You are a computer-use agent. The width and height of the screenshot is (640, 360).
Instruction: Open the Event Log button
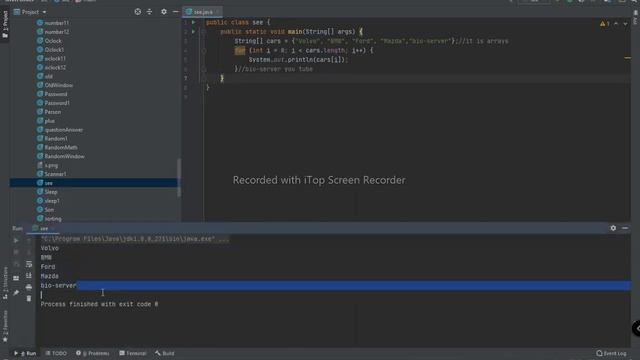[x=611, y=353]
